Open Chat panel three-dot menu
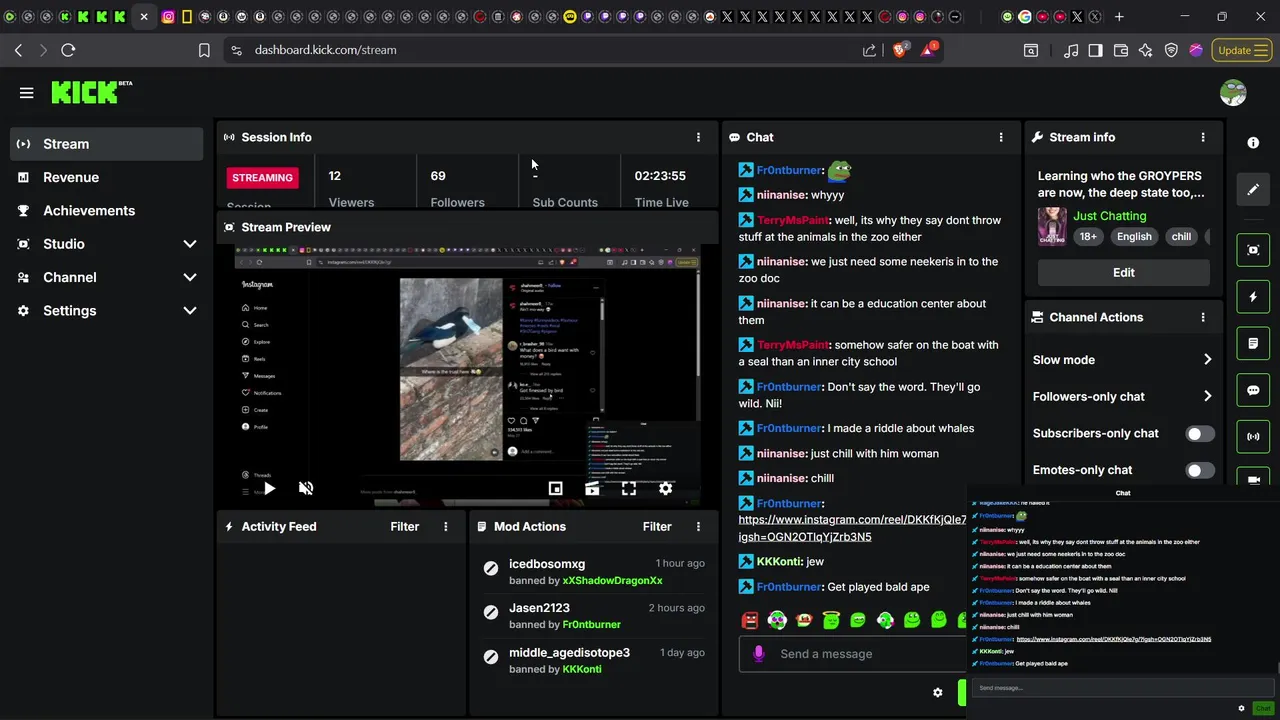The image size is (1280, 720). [1001, 137]
